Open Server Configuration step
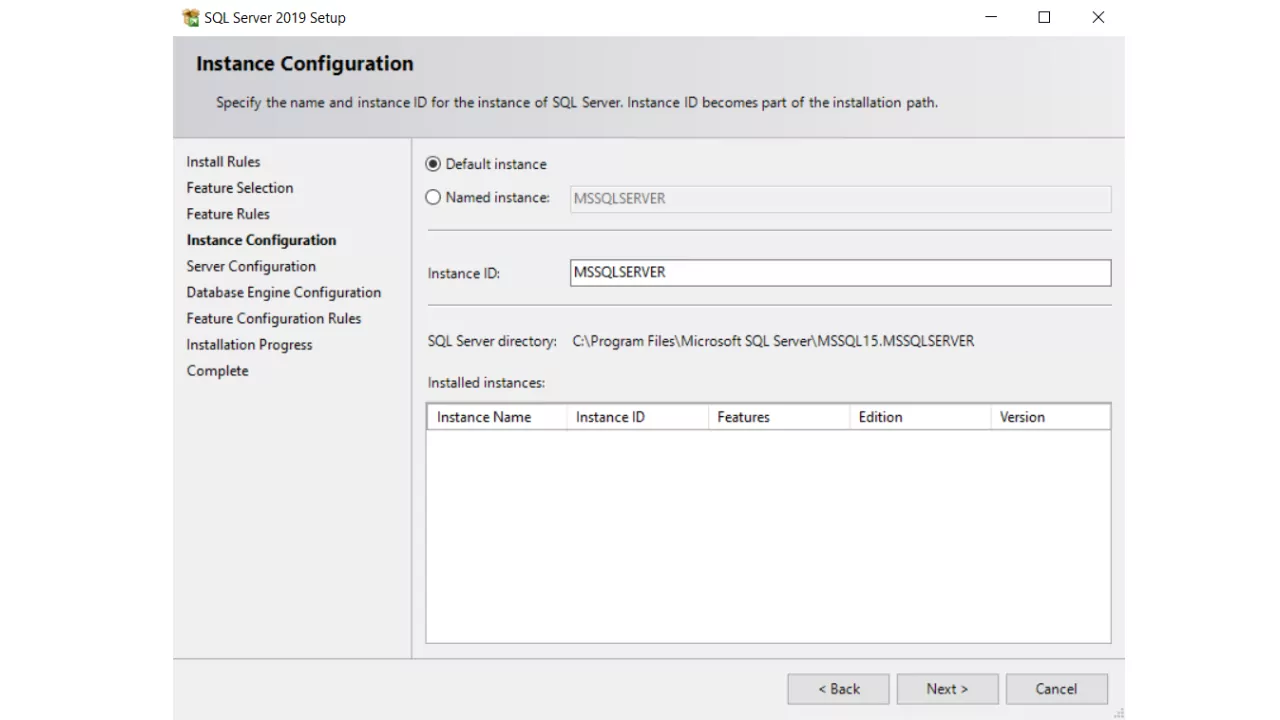 (x=251, y=266)
